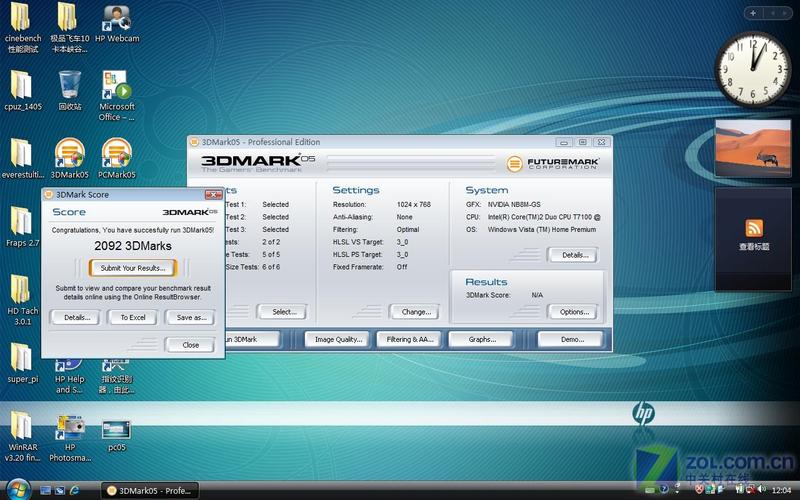The image size is (800, 500).
Task: Click the 3DMark Score N/A value
Action: coord(537,295)
